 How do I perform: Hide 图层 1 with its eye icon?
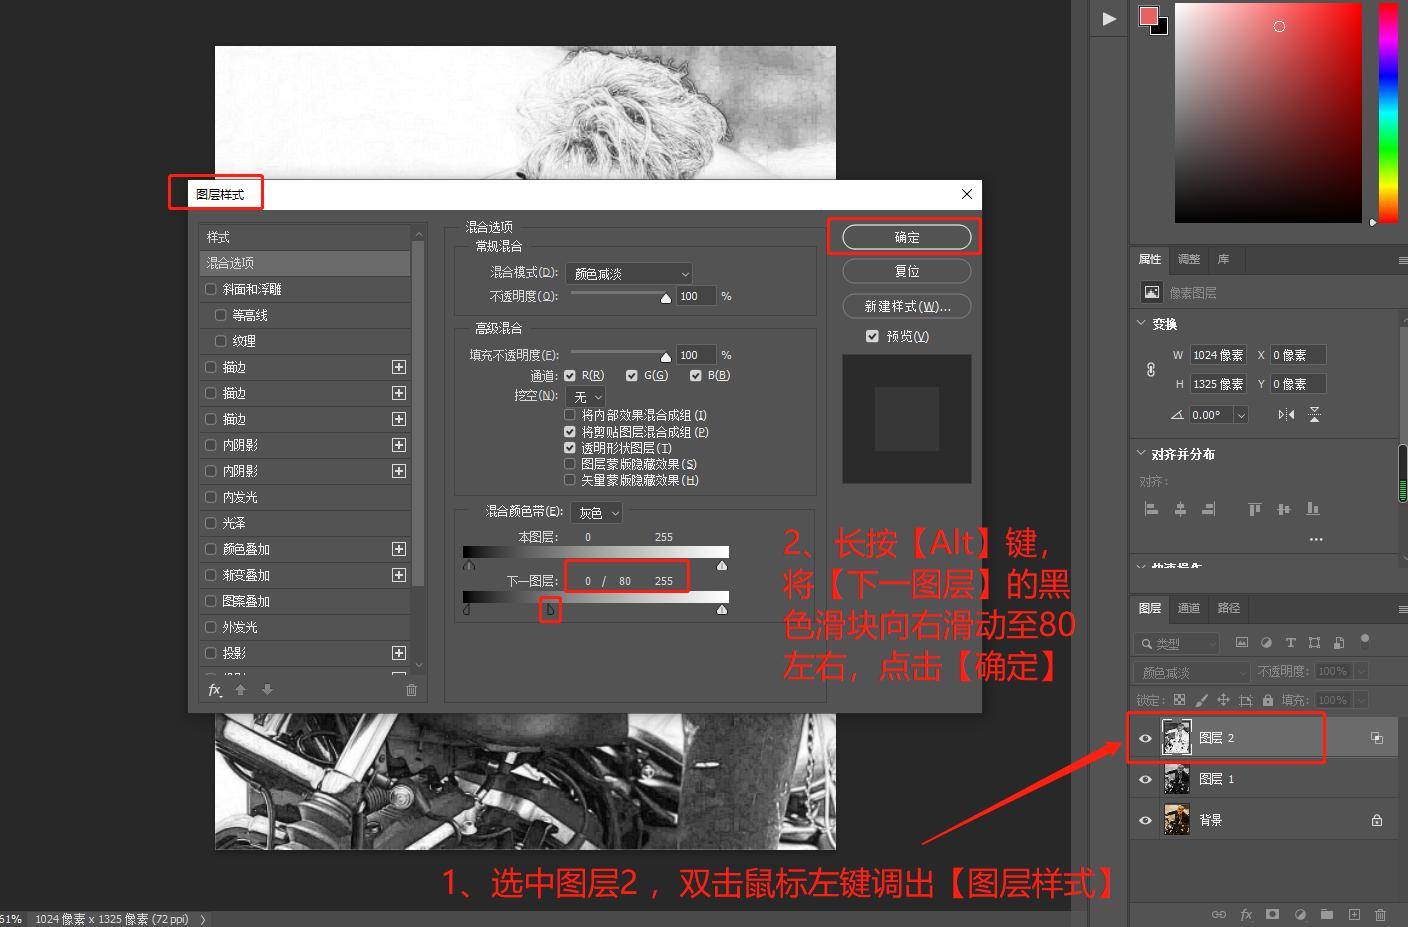pyautogui.click(x=1146, y=779)
